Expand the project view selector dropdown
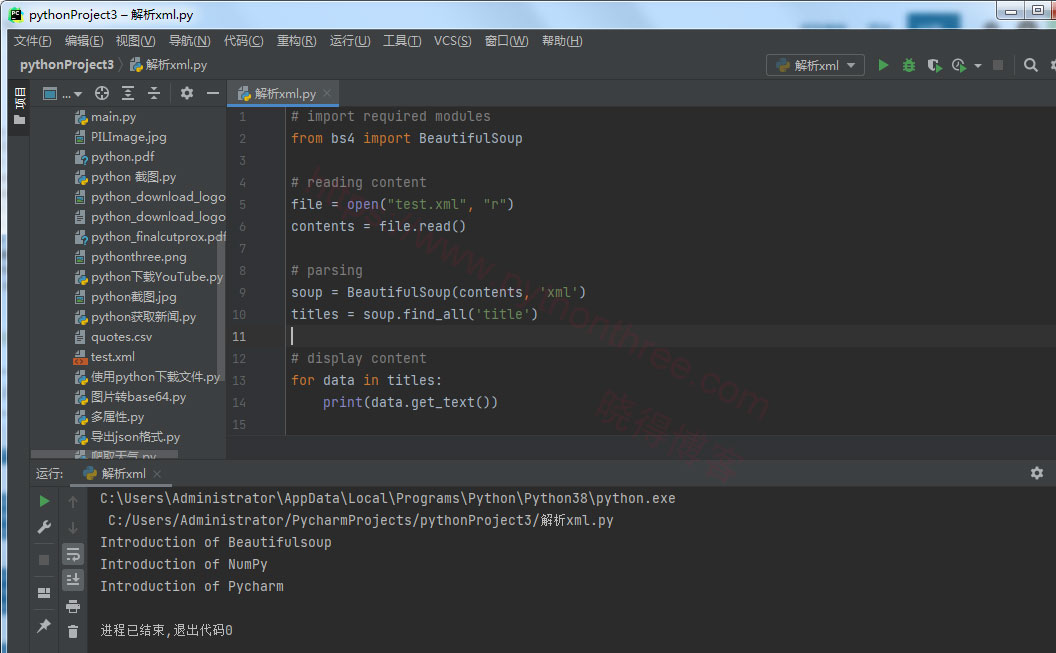The width and height of the screenshot is (1056, 653). click(62, 94)
